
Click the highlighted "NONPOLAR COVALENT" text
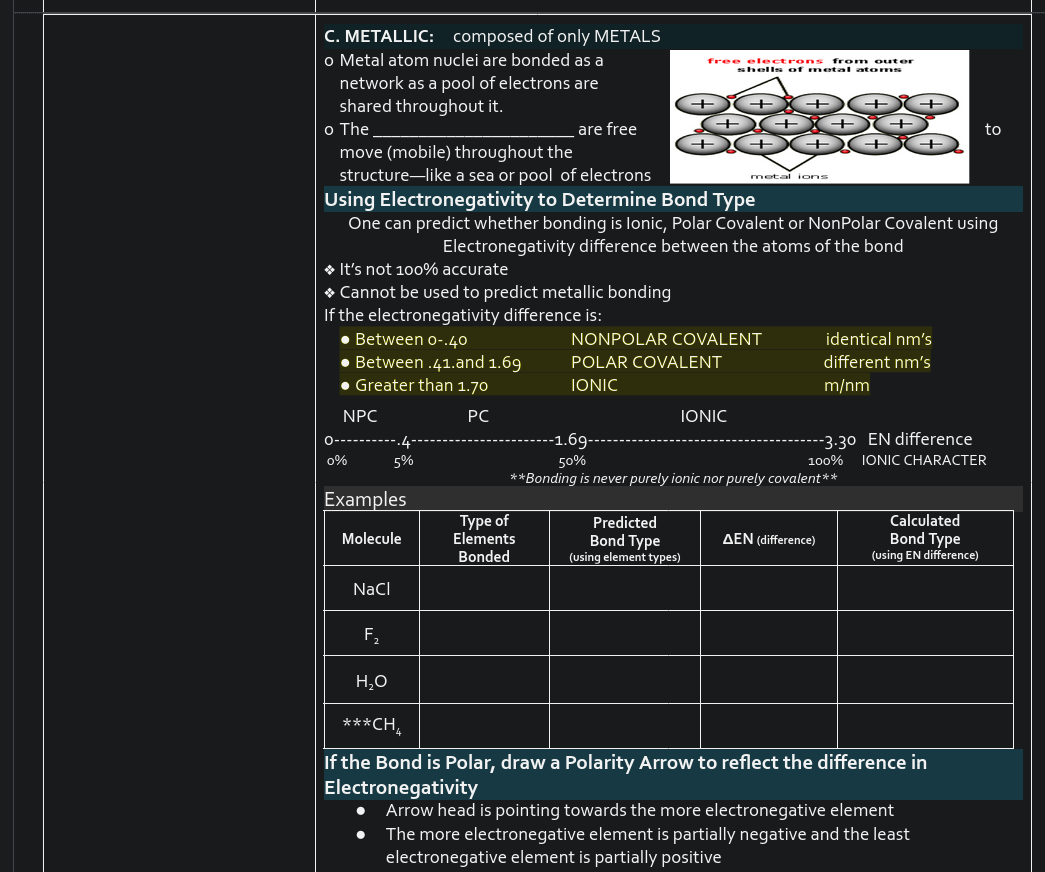(x=666, y=339)
